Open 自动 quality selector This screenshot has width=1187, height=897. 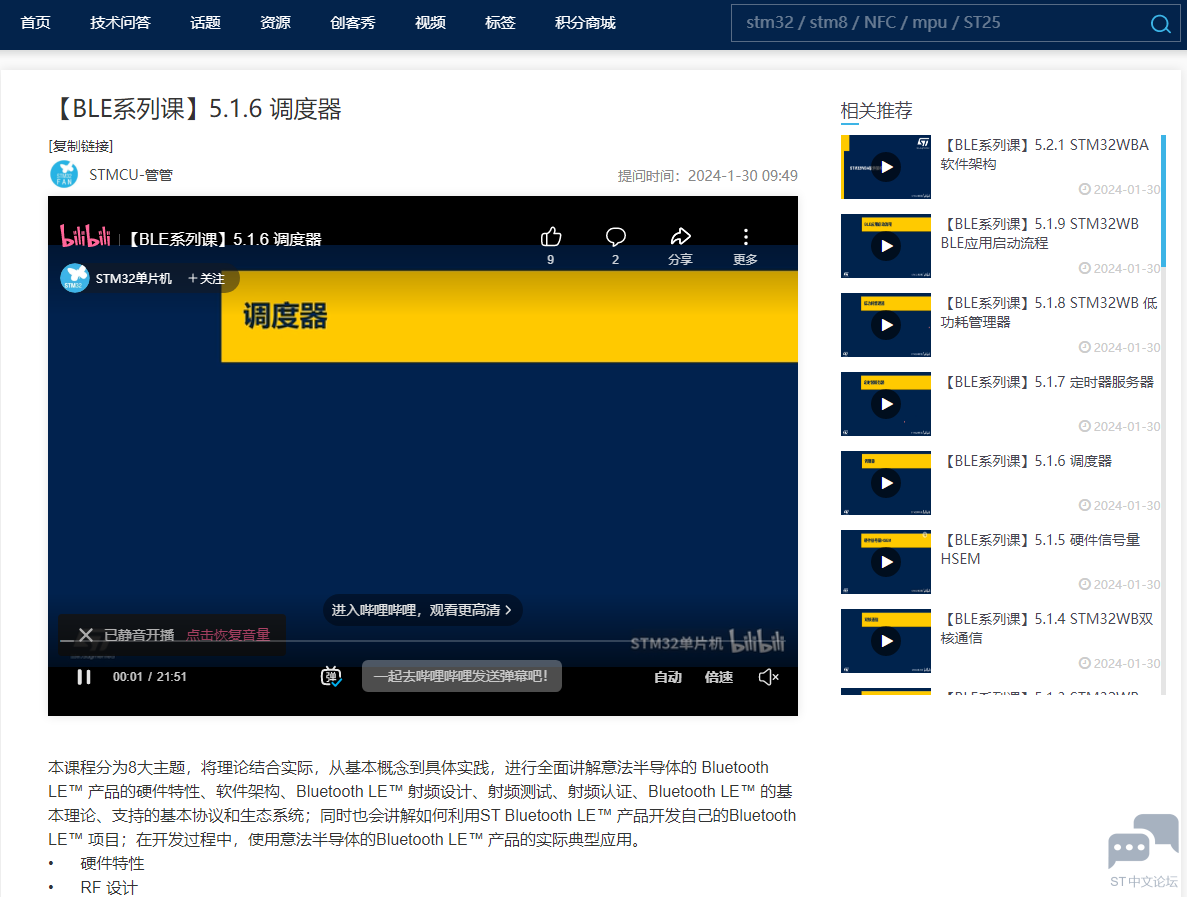click(x=668, y=677)
